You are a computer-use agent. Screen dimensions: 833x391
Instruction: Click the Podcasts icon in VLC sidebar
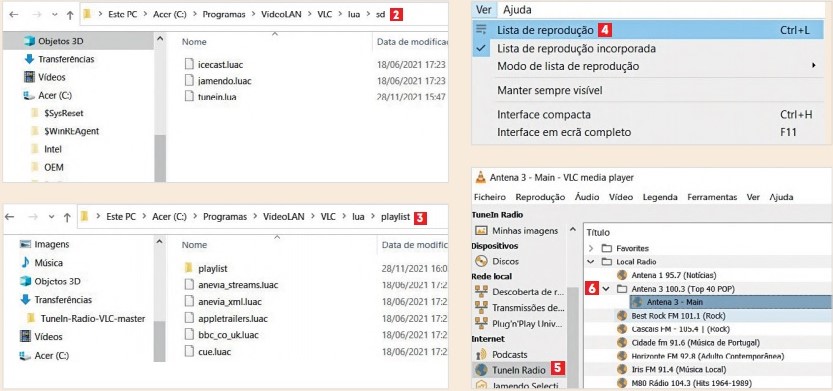pyautogui.click(x=481, y=354)
